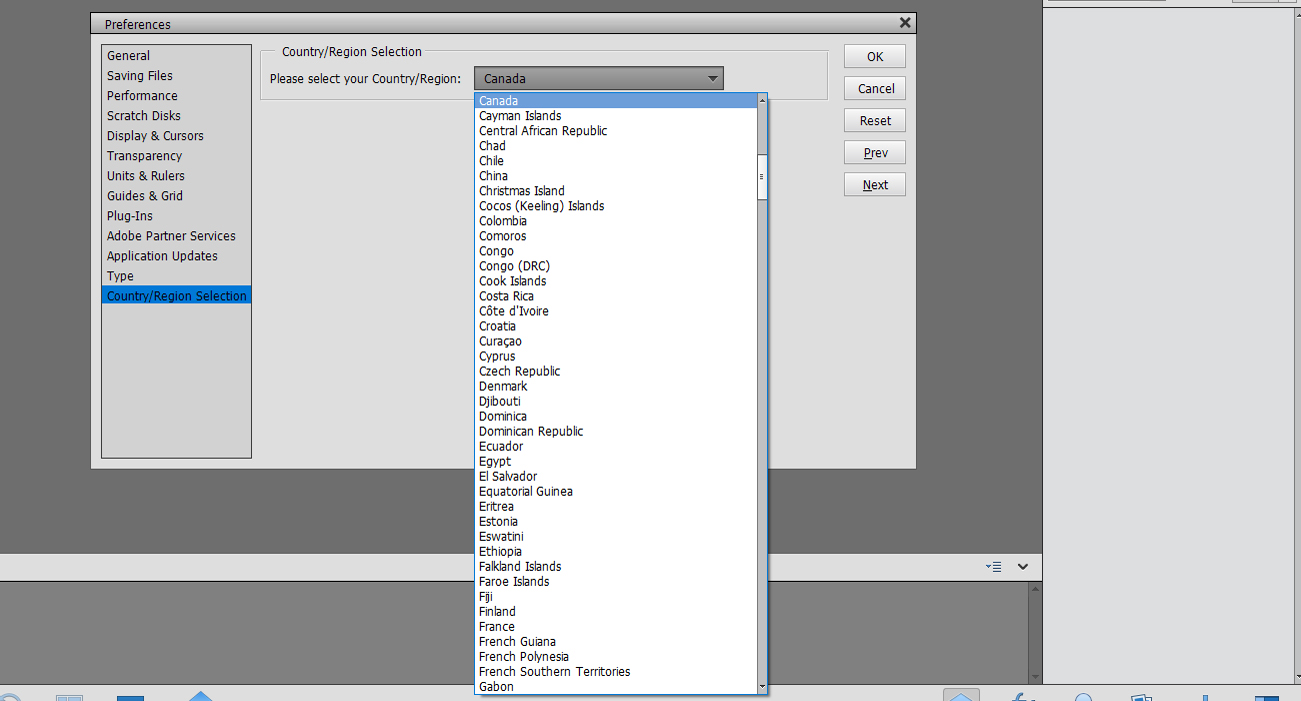Click the country list scrollbar thumb
The width and height of the screenshot is (1301, 701).
point(762,177)
